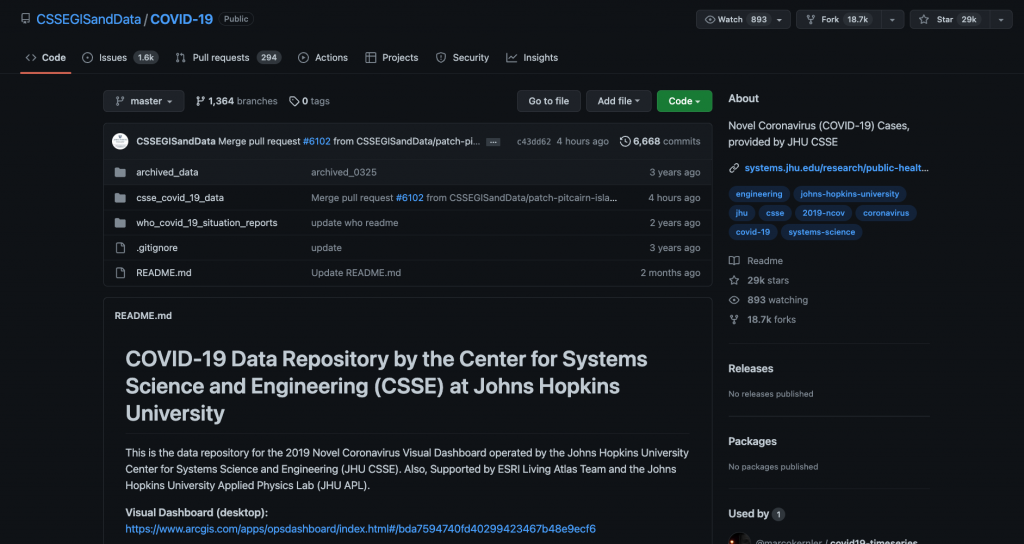Open the Add file dropdown
Viewport: 1024px width, 544px height.
618,101
